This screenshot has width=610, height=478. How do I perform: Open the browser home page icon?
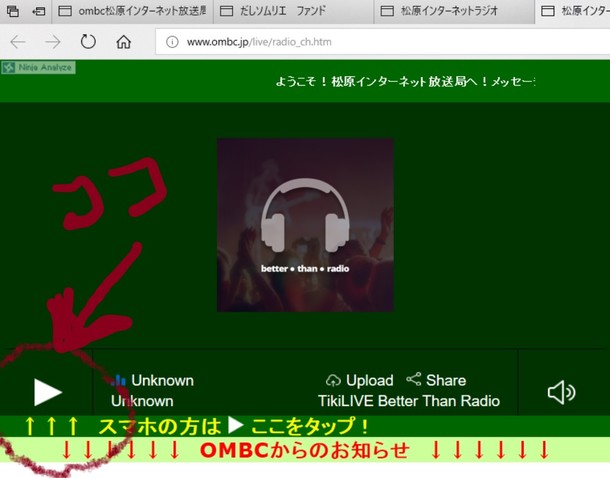(x=123, y=42)
